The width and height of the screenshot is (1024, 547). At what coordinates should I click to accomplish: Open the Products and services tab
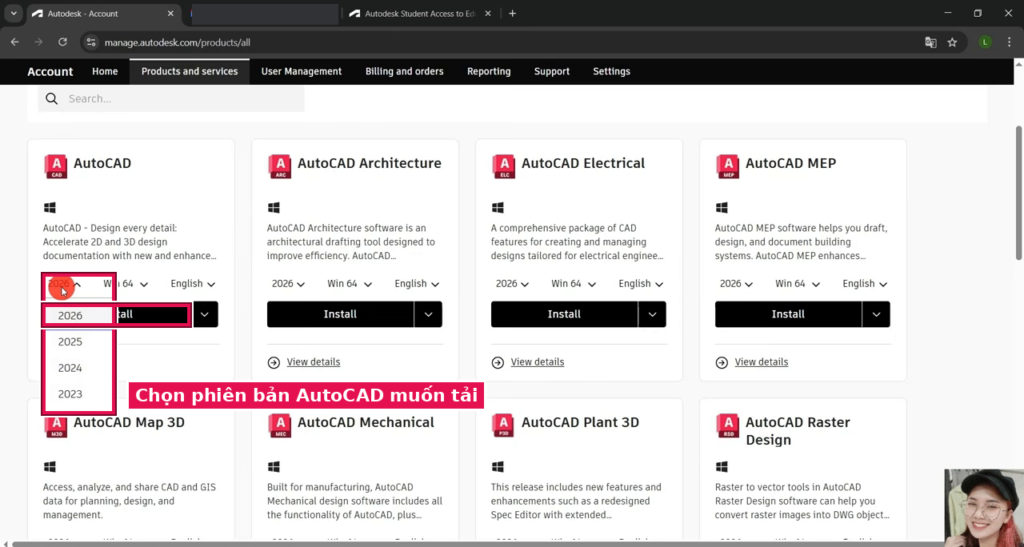189,71
